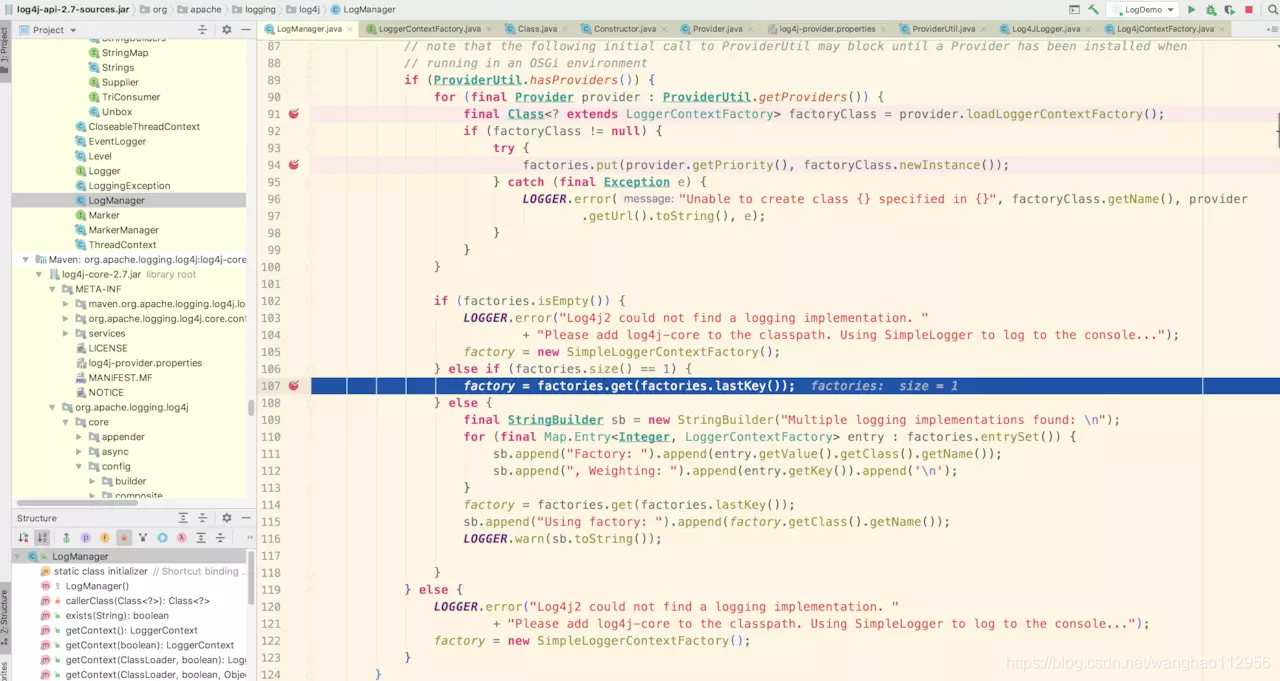Screen dimensions: 1280x681
Task: Open Project panel settings gear
Action: [227, 30]
